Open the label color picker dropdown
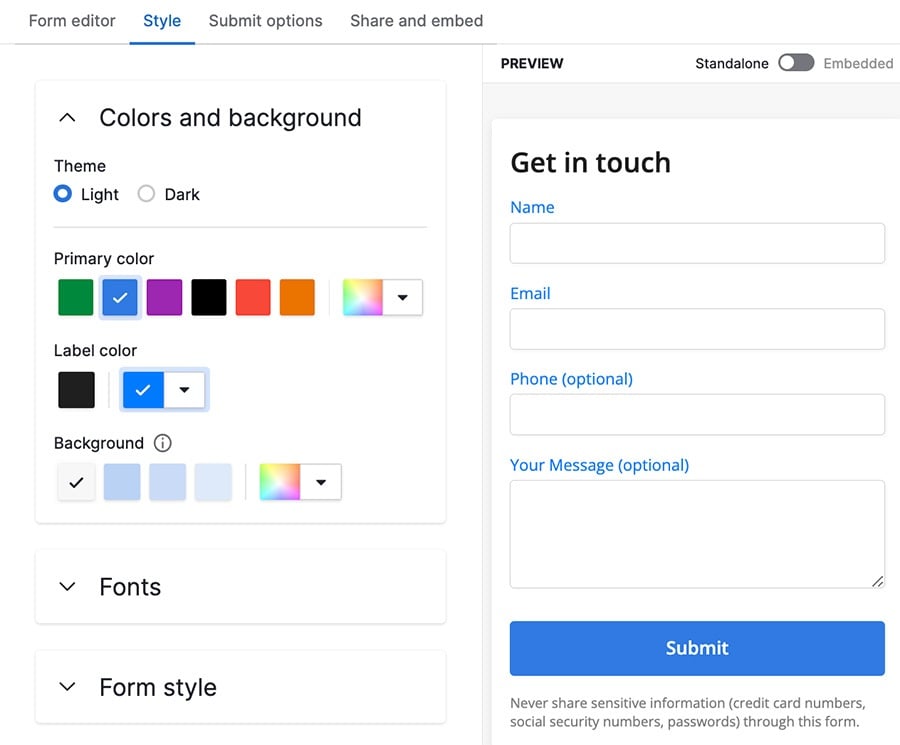The width and height of the screenshot is (900, 745). point(182,389)
